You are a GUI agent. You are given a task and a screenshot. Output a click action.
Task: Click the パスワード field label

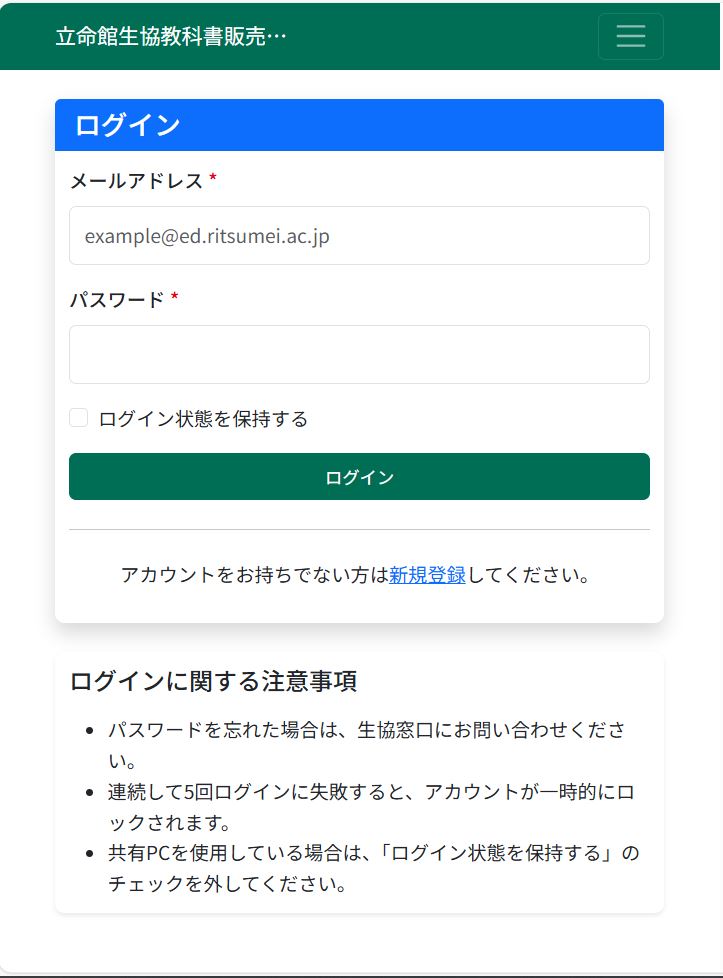116,299
